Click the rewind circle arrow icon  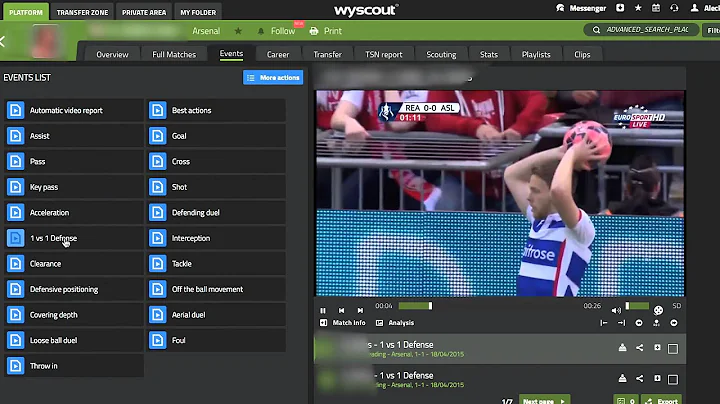coord(639,323)
